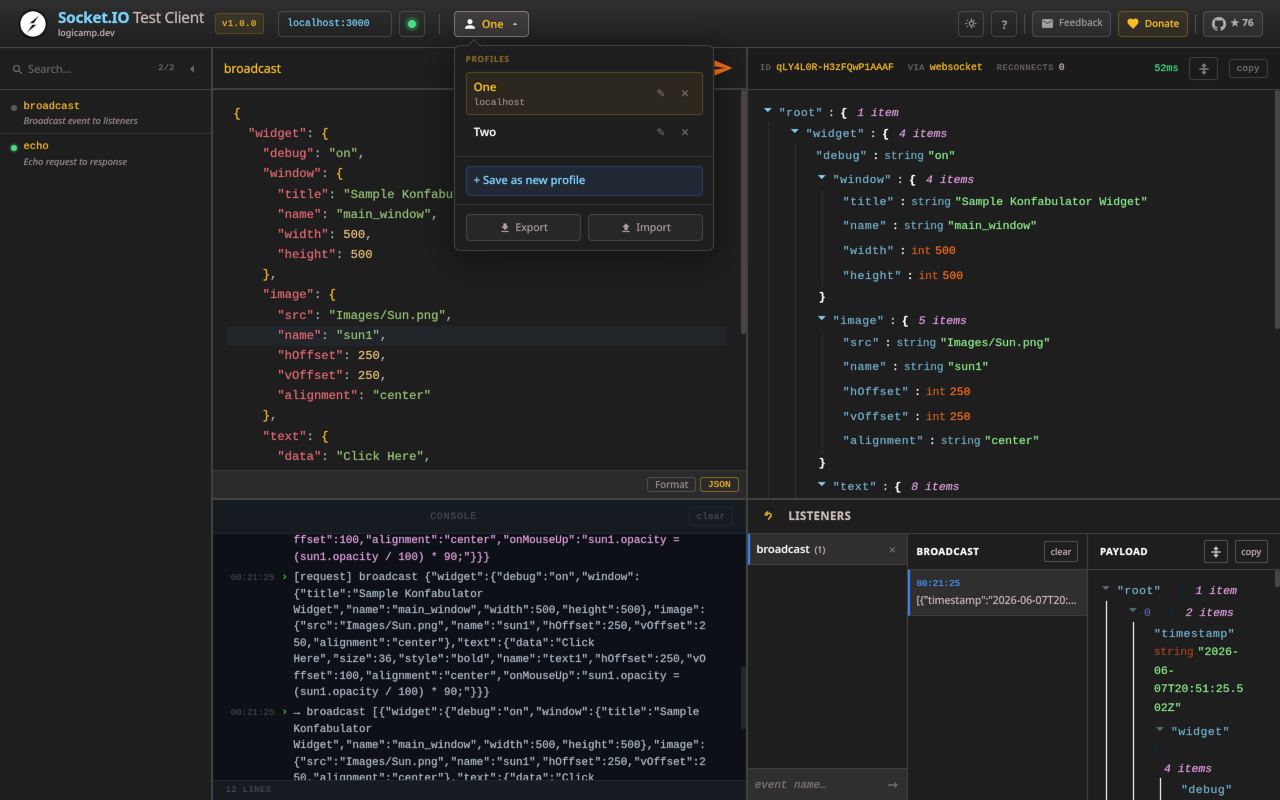
Task: Copy the response with copy button
Action: (1247, 68)
